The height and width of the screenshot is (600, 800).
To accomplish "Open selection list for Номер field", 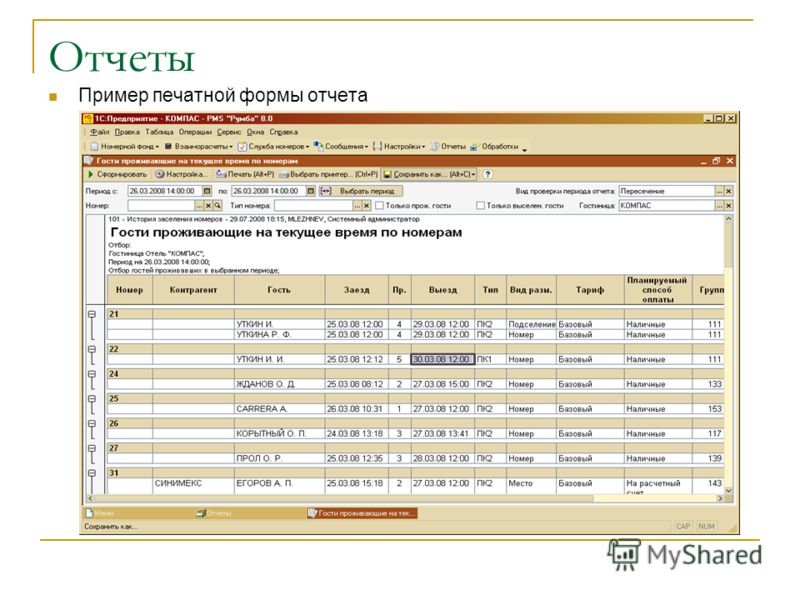I will click(x=199, y=206).
